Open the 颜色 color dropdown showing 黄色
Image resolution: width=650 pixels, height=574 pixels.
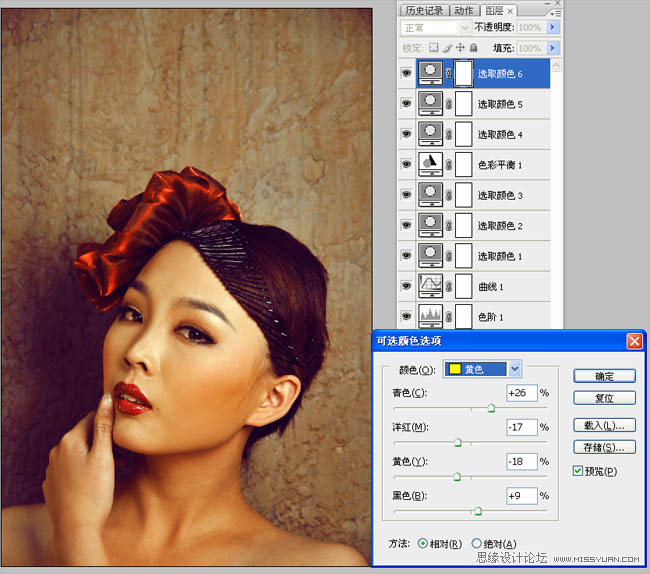click(x=515, y=369)
